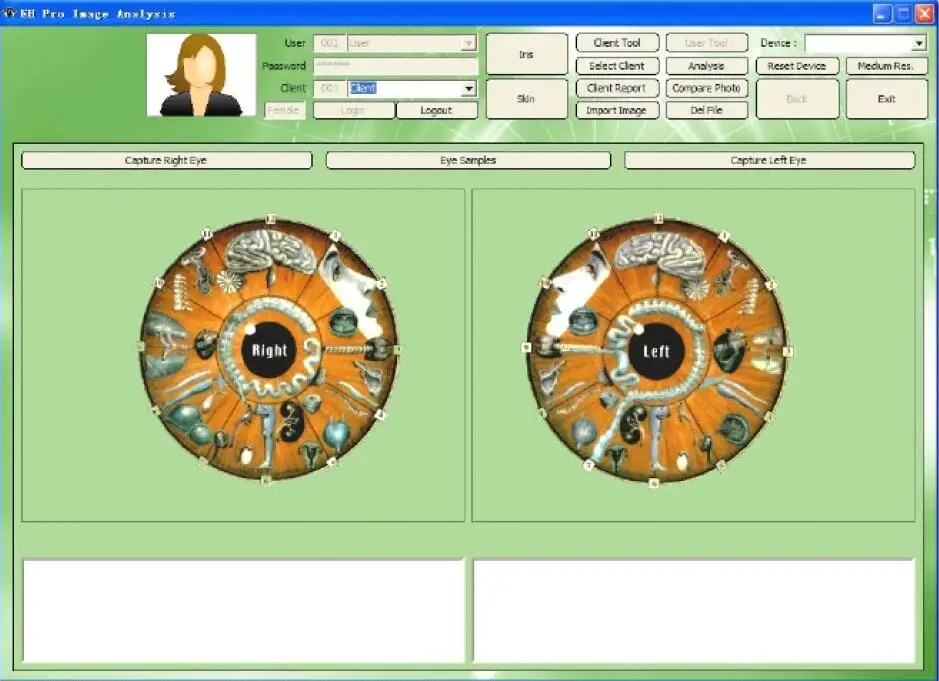Click the Client ID number field

(329, 89)
